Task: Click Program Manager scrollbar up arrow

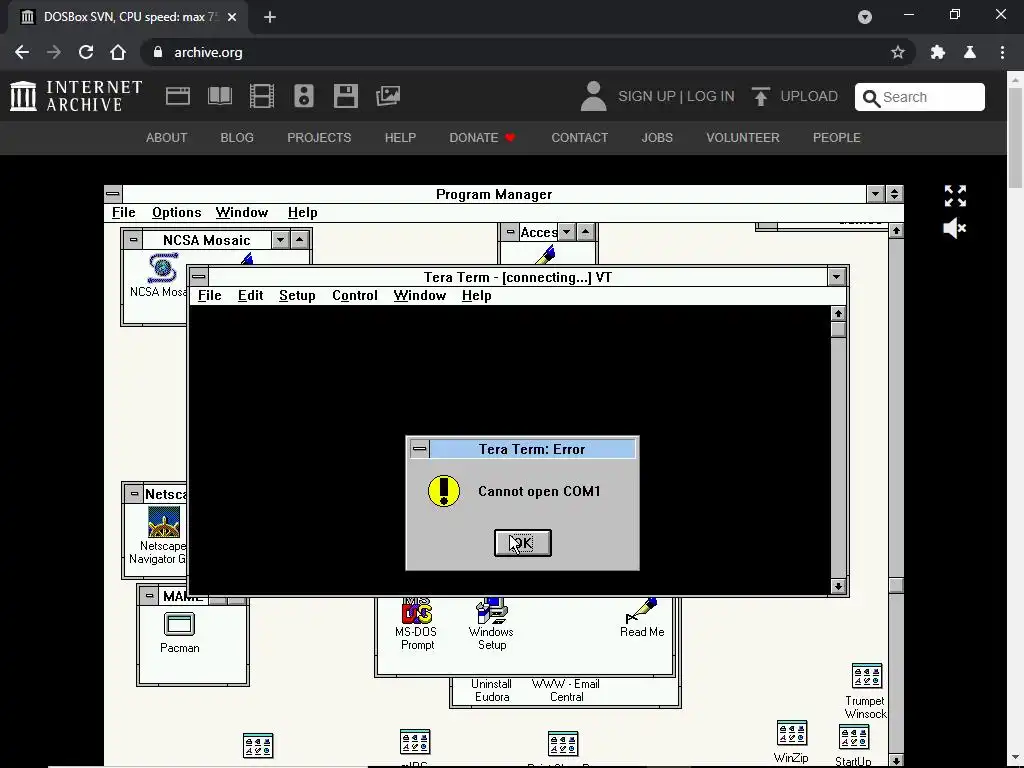Action: pos(896,231)
